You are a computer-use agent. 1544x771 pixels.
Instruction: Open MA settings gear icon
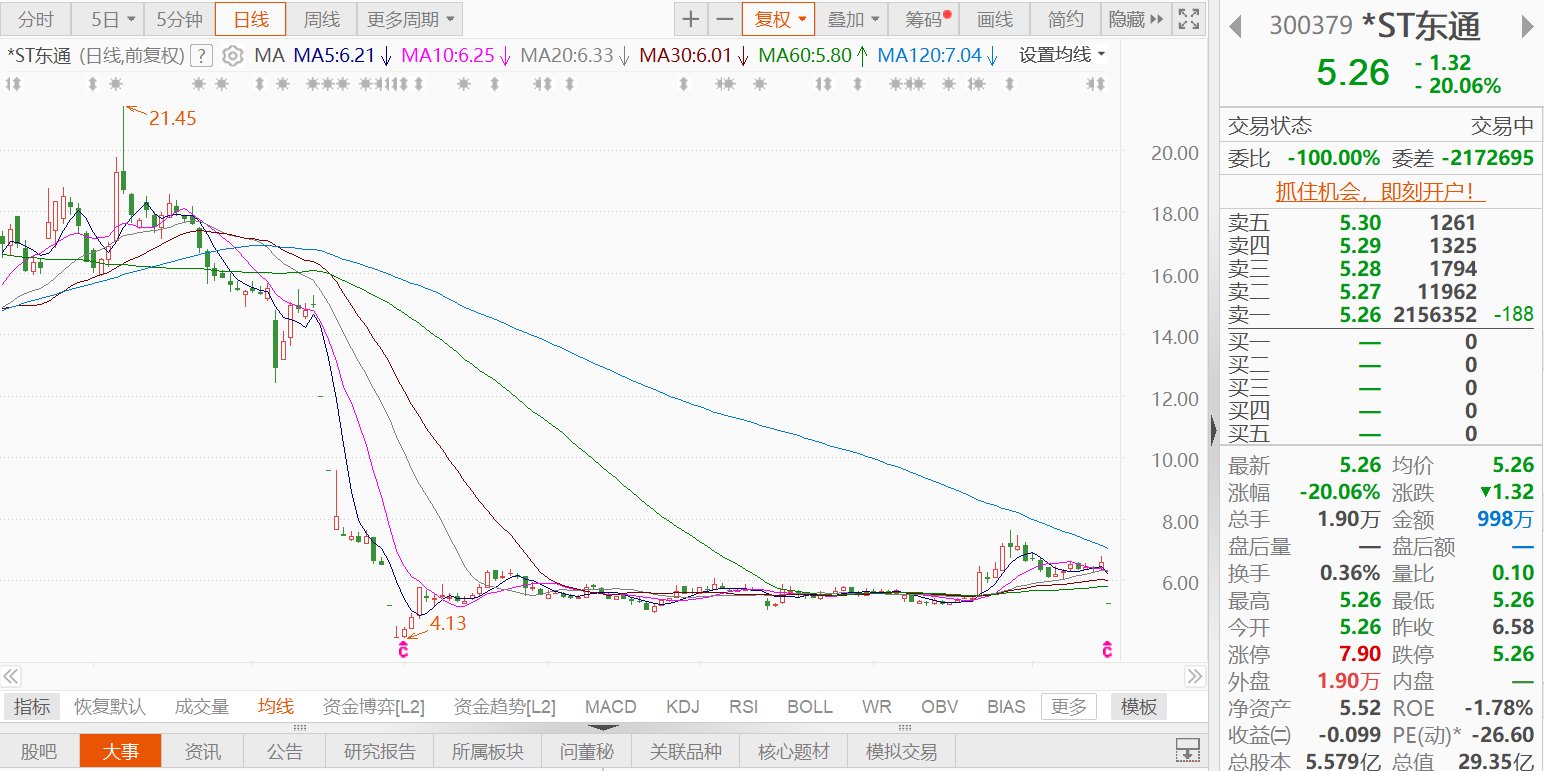pyautogui.click(x=232, y=56)
